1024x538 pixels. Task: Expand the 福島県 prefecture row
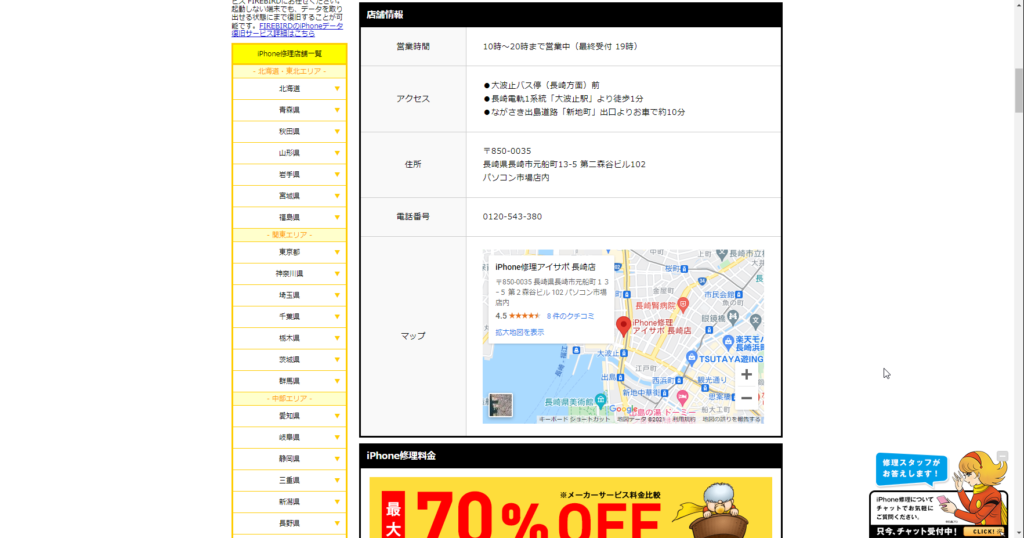289,217
